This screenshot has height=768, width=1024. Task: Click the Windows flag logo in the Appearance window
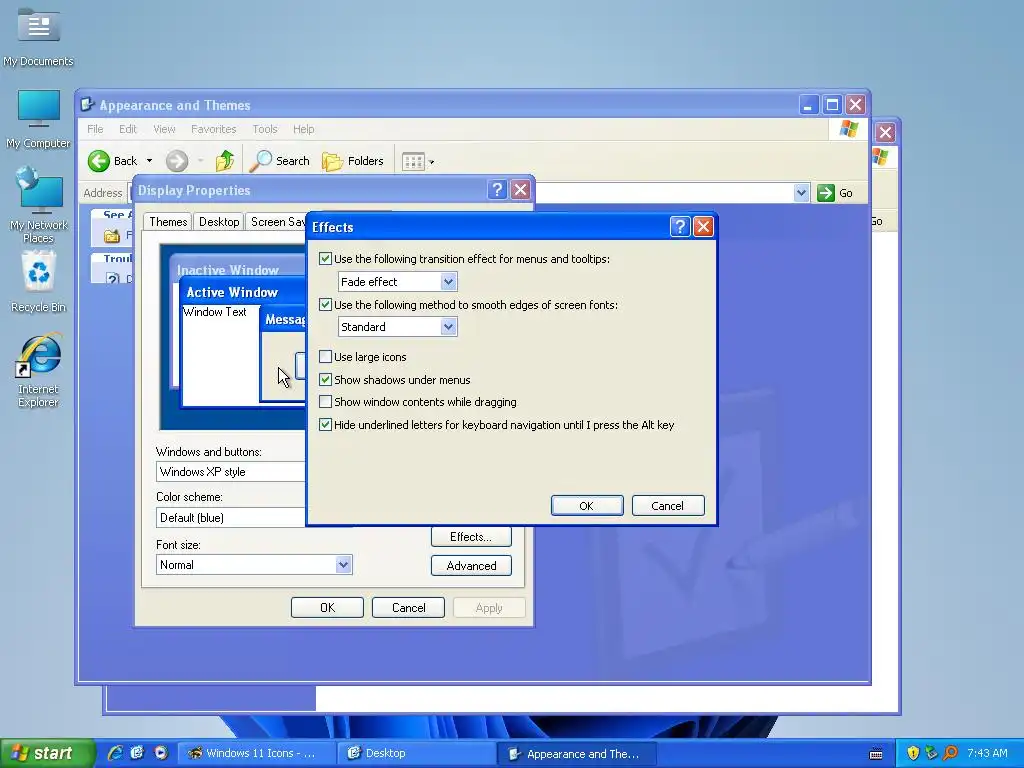[x=849, y=129]
